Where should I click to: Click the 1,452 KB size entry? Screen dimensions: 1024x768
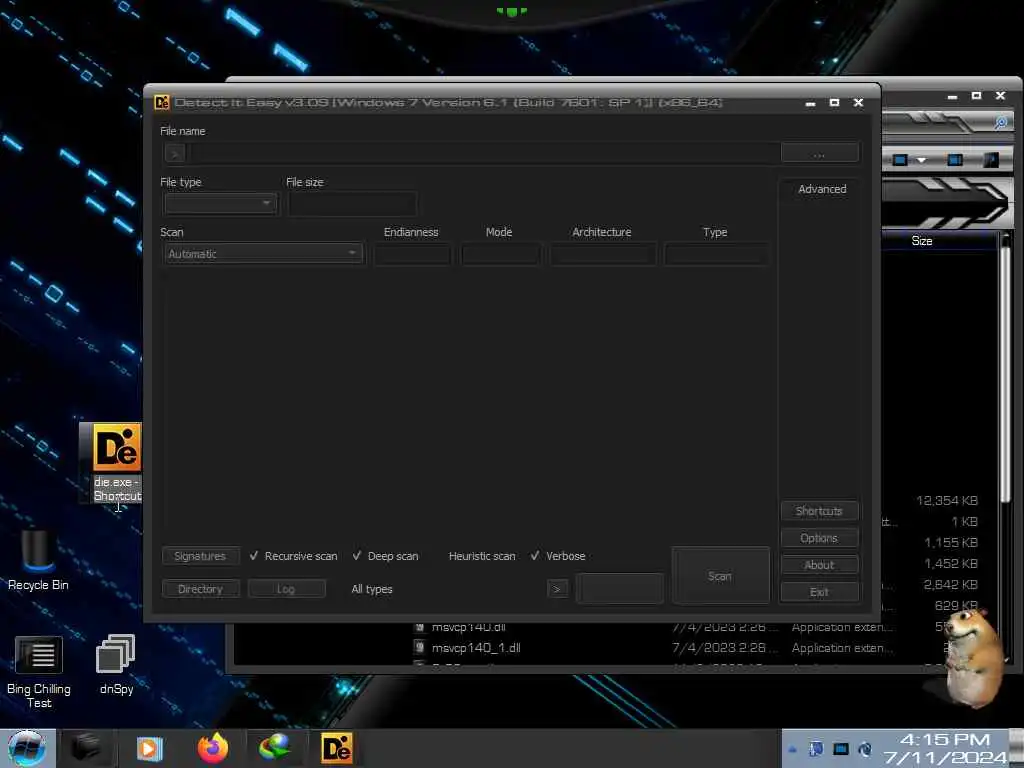tap(951, 564)
